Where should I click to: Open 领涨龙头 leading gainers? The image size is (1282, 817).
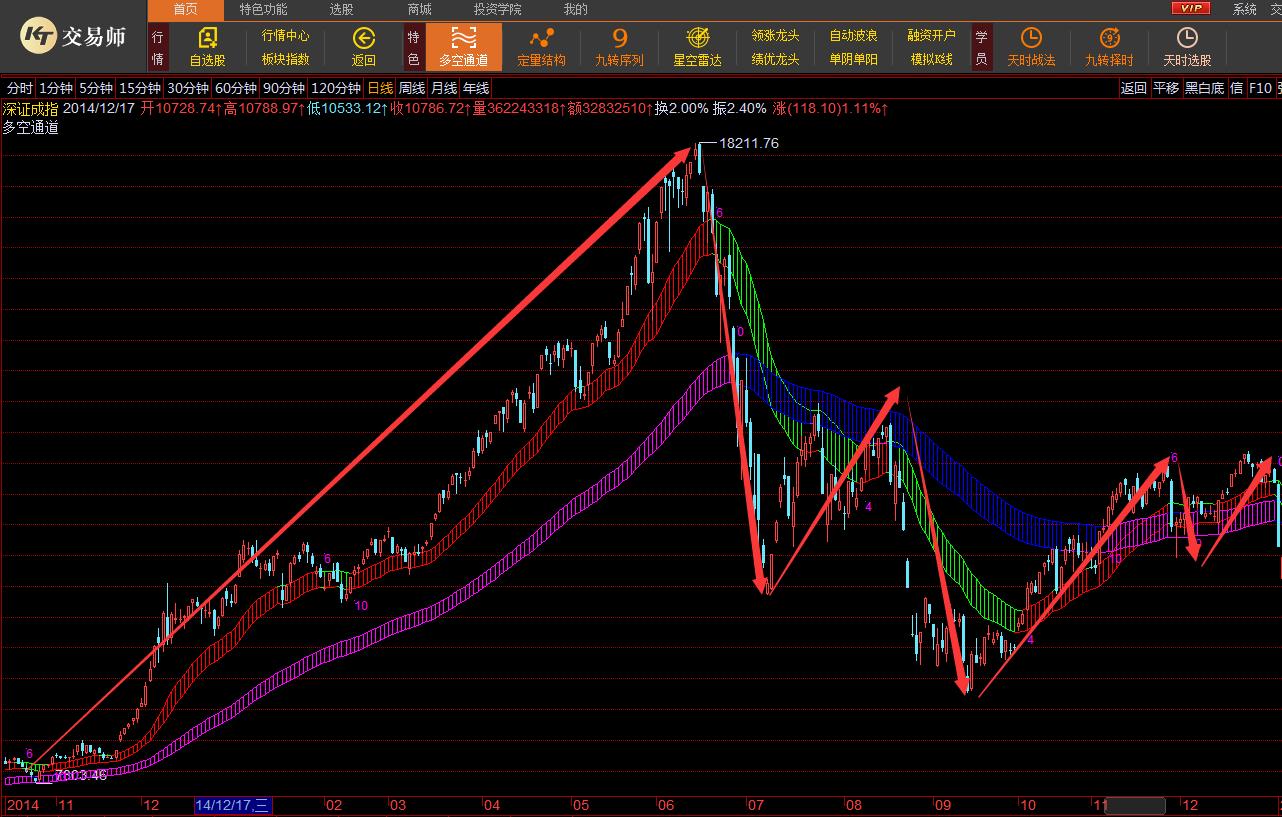(x=776, y=35)
